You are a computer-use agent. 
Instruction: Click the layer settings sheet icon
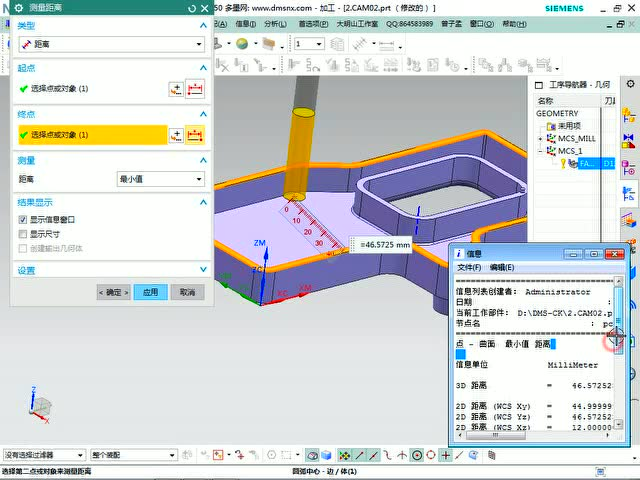(337, 44)
